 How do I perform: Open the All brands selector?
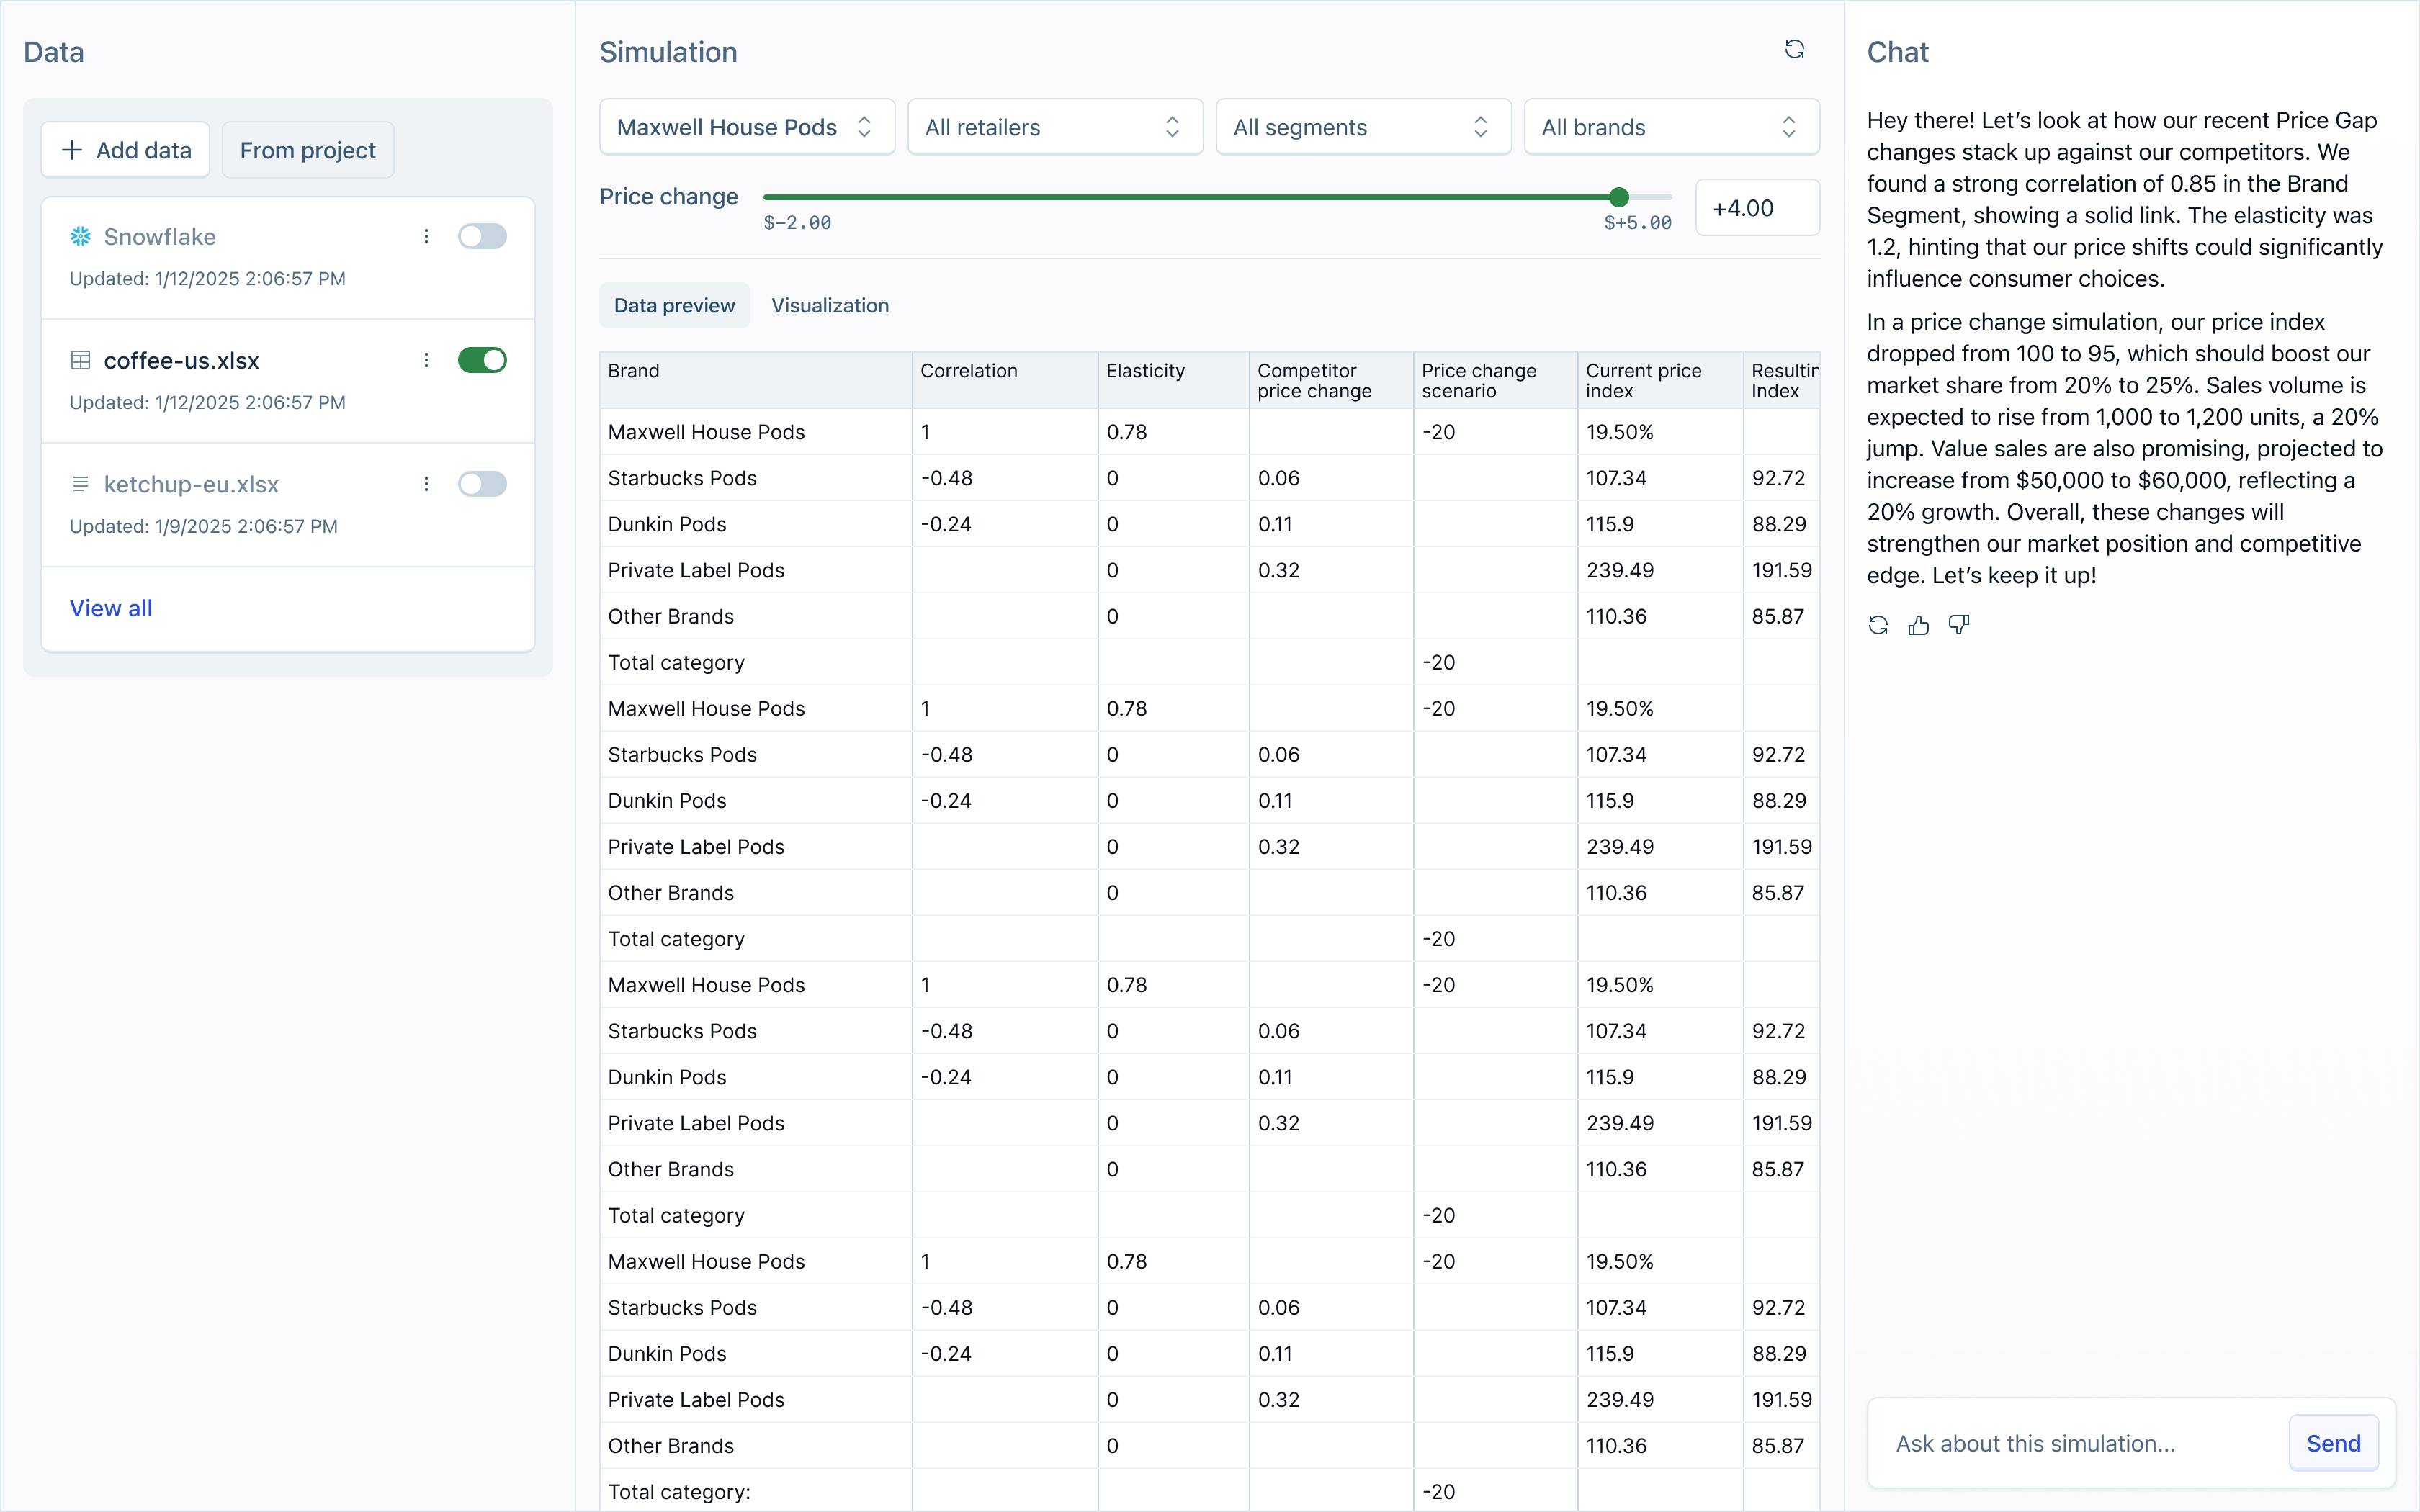1670,127
